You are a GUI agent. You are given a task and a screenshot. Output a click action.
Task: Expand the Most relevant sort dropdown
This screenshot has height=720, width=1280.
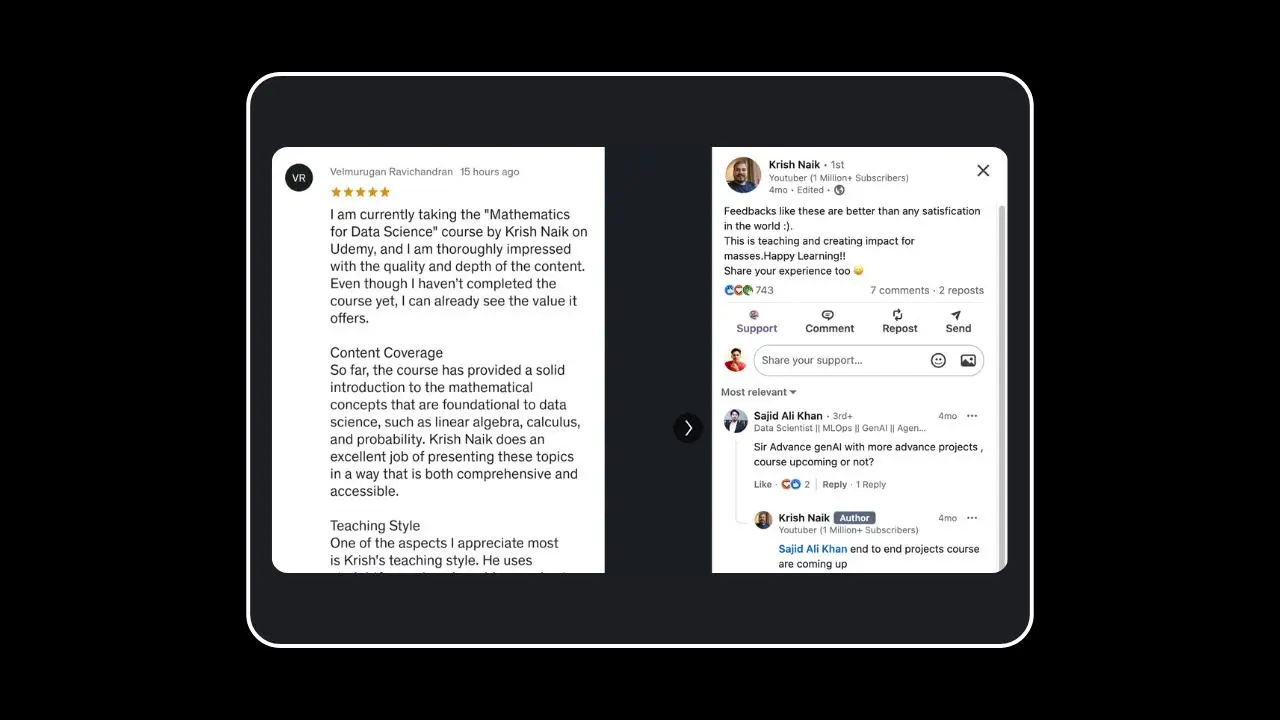[x=759, y=392]
